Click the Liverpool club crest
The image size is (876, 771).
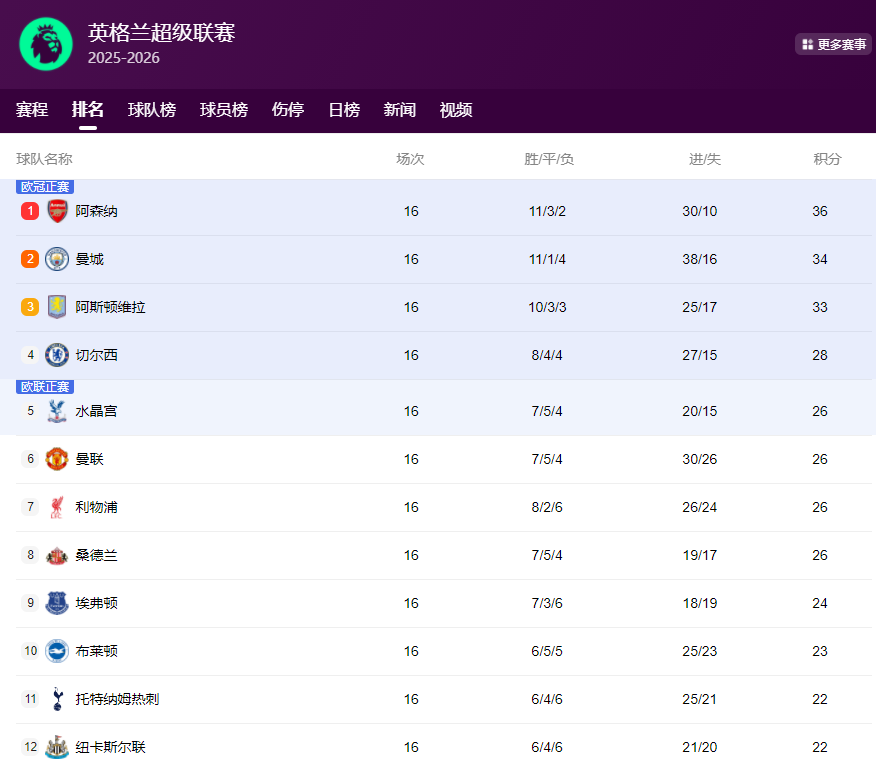(x=57, y=507)
